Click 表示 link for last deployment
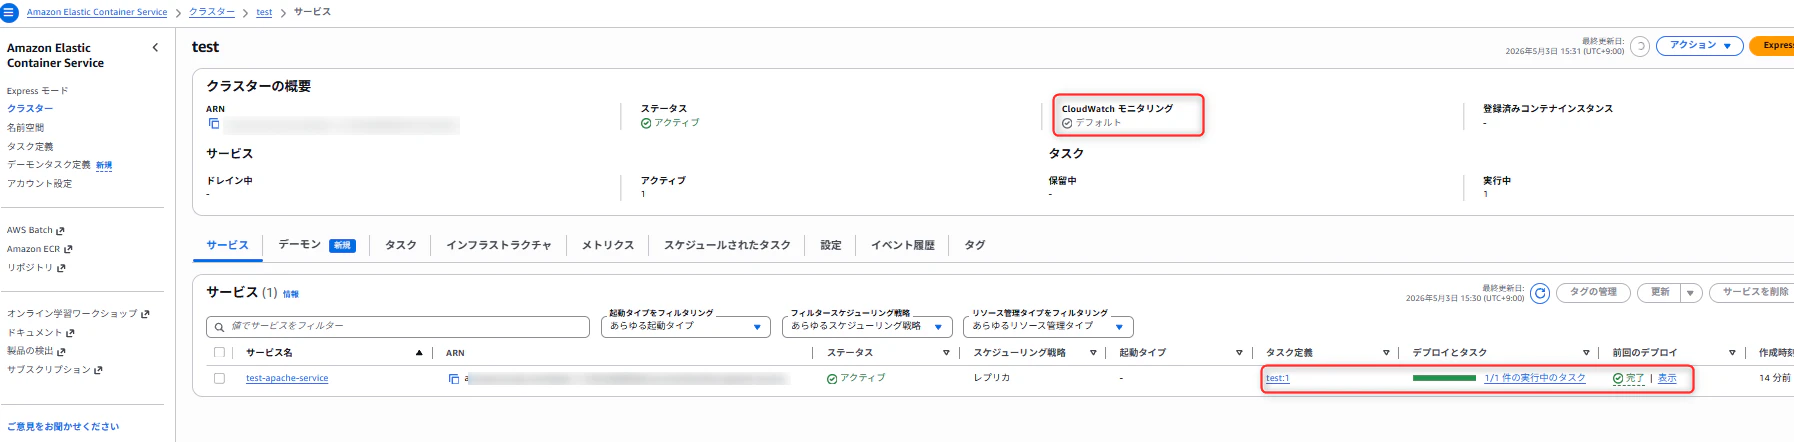Image resolution: width=1794 pixels, height=442 pixels. point(1667,379)
